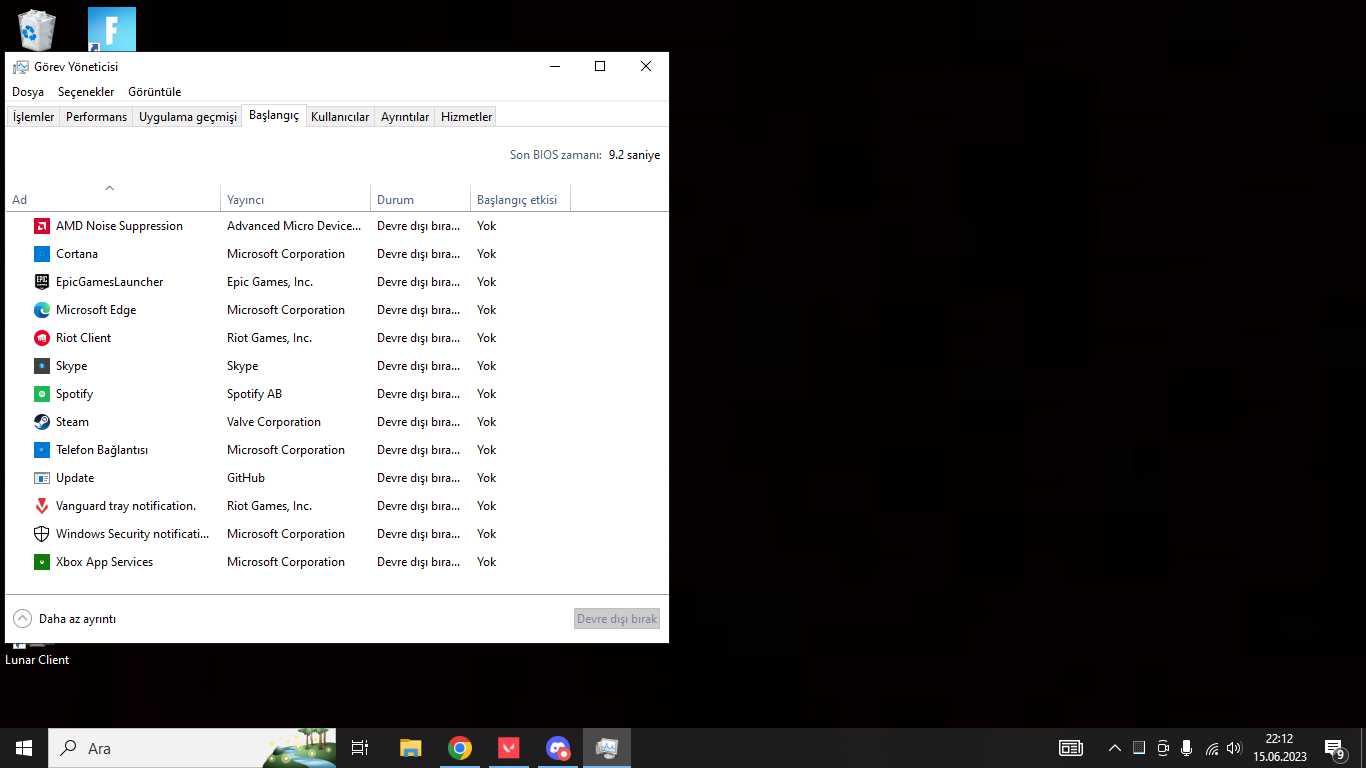Screen dimensions: 1366x768
Task: Select the EpicGamesLauncher icon in the list
Action: point(42,282)
